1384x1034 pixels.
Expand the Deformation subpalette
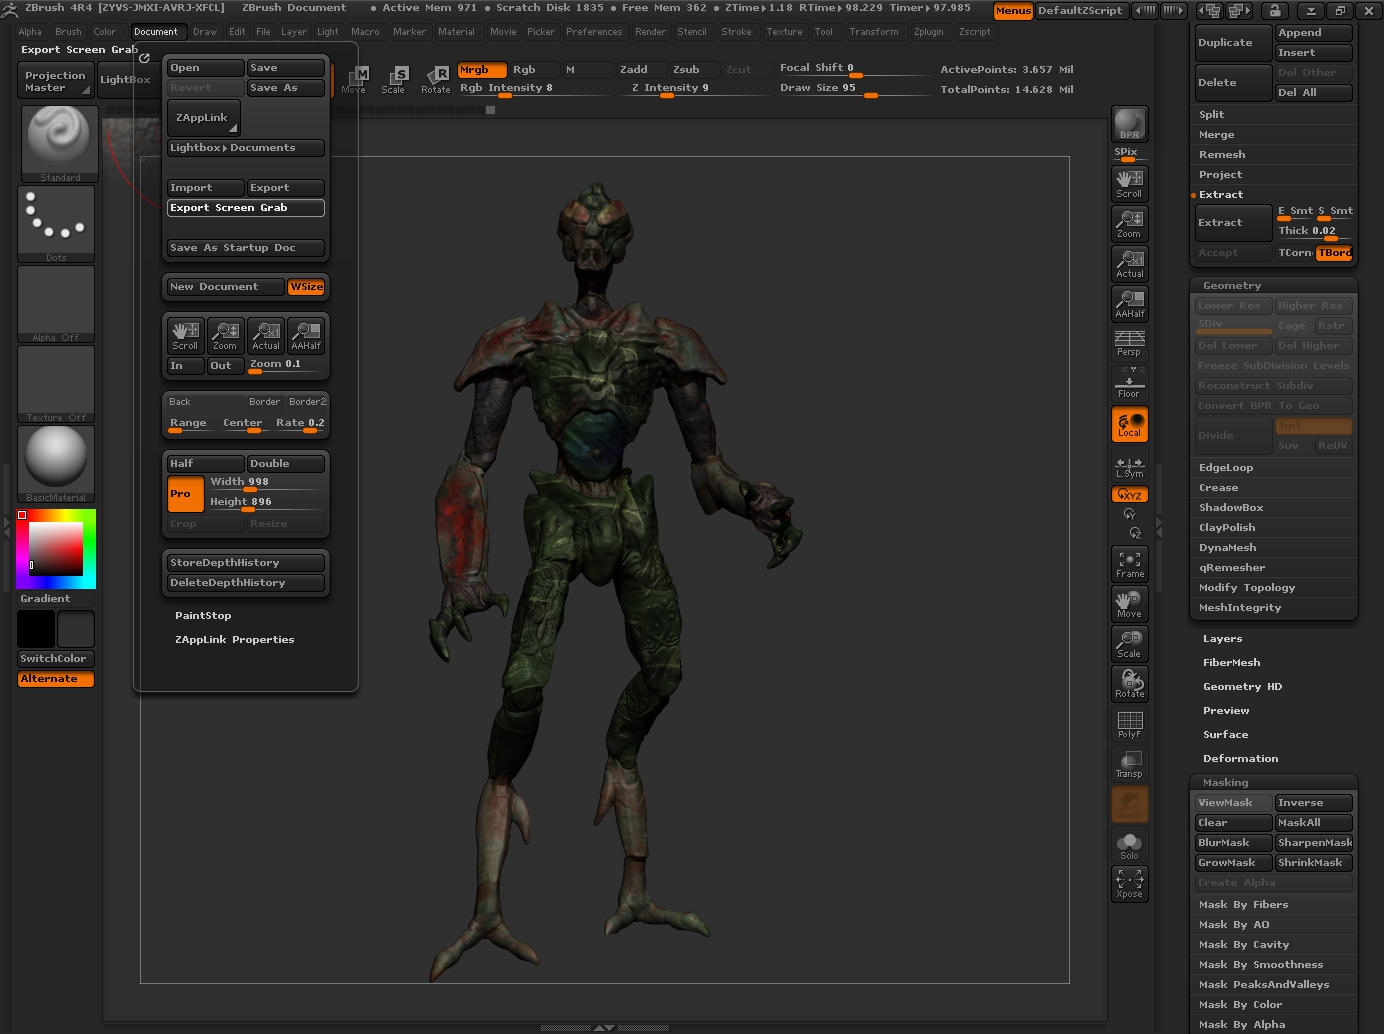1240,759
